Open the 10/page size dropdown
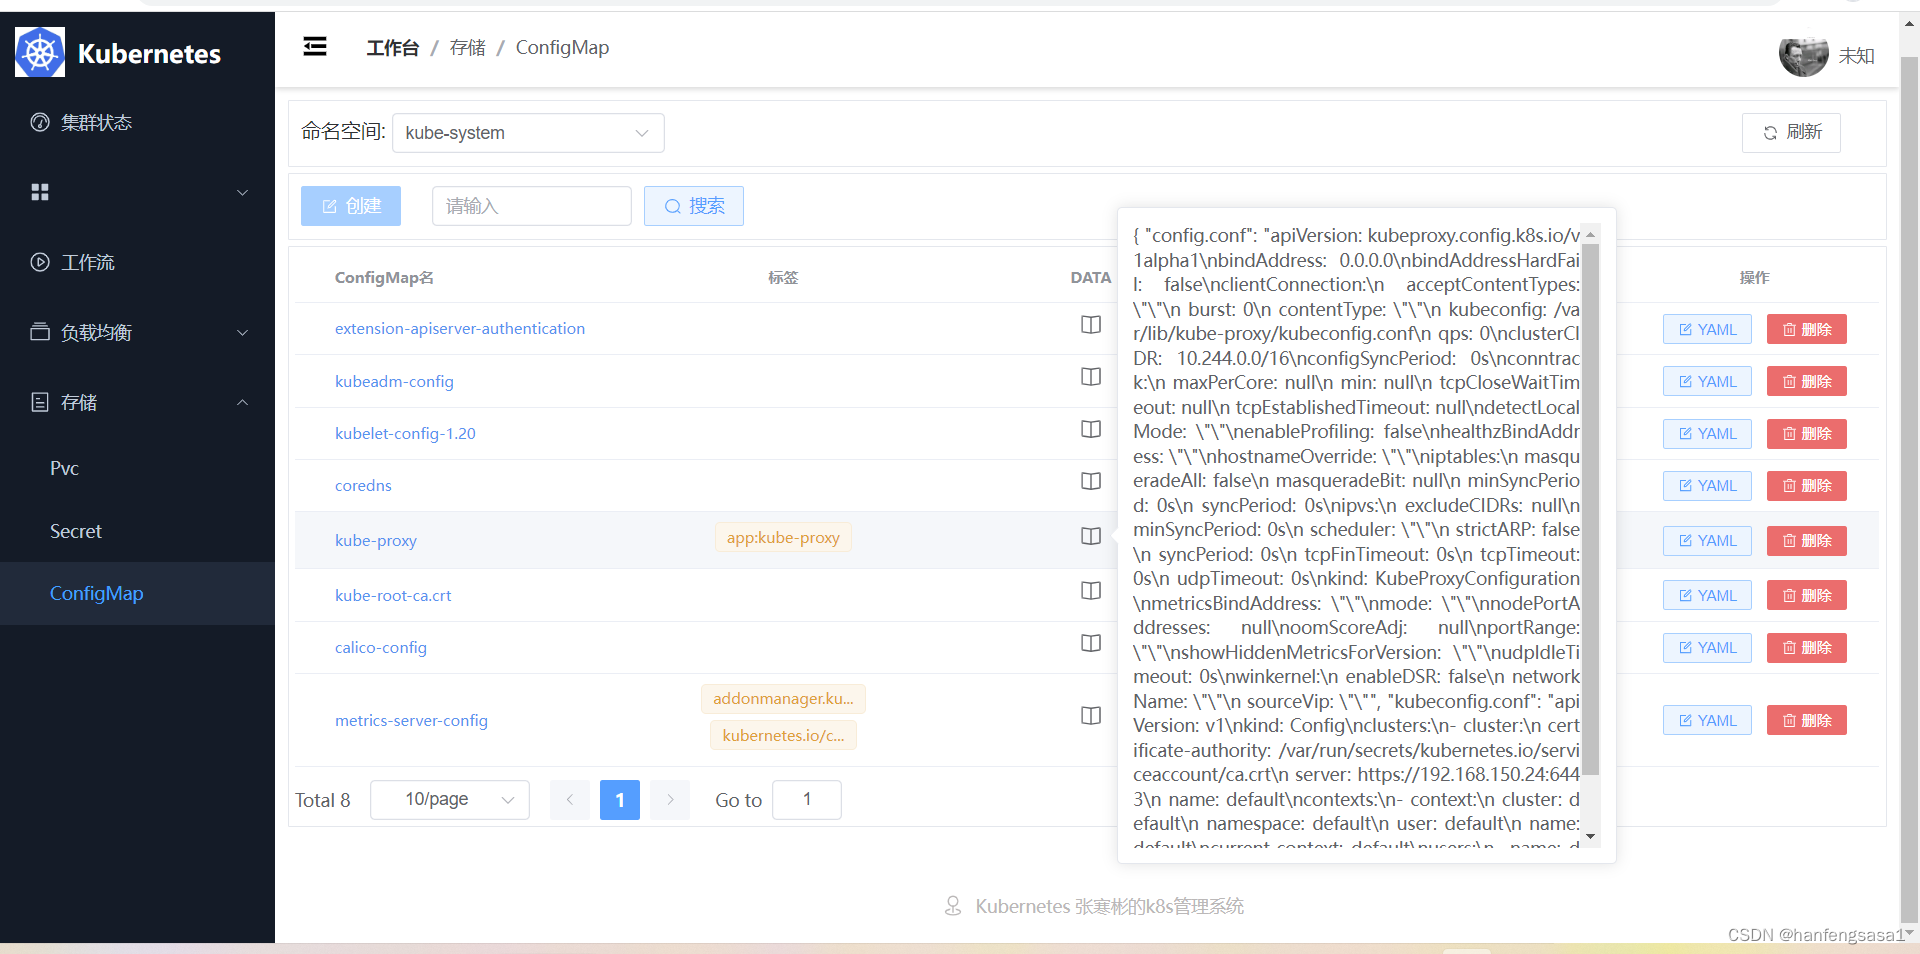Screen dimensions: 1920x954 450,799
